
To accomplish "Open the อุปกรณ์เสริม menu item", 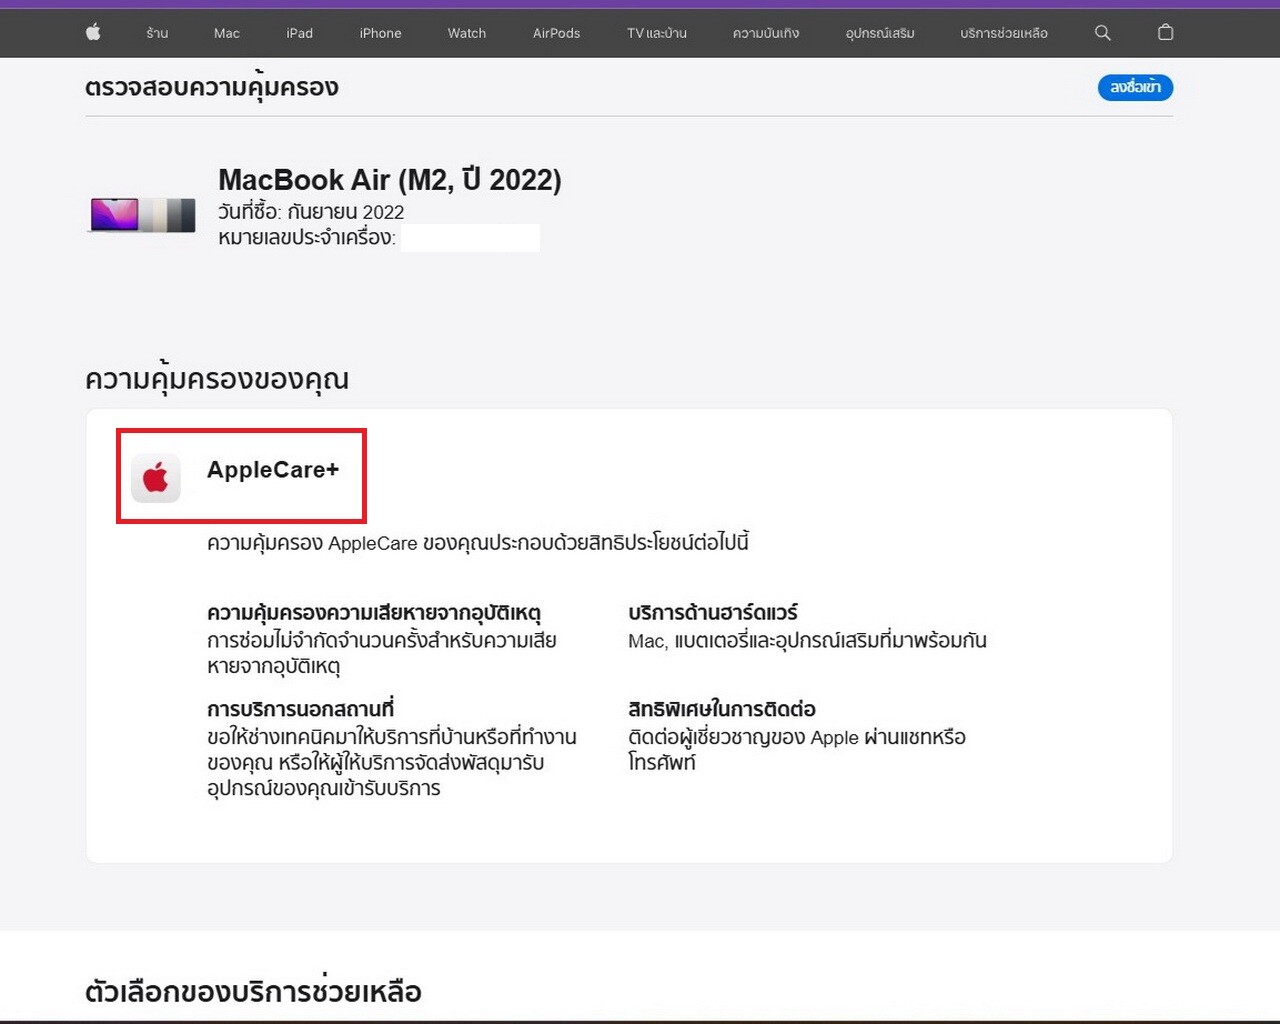I will 880,33.
